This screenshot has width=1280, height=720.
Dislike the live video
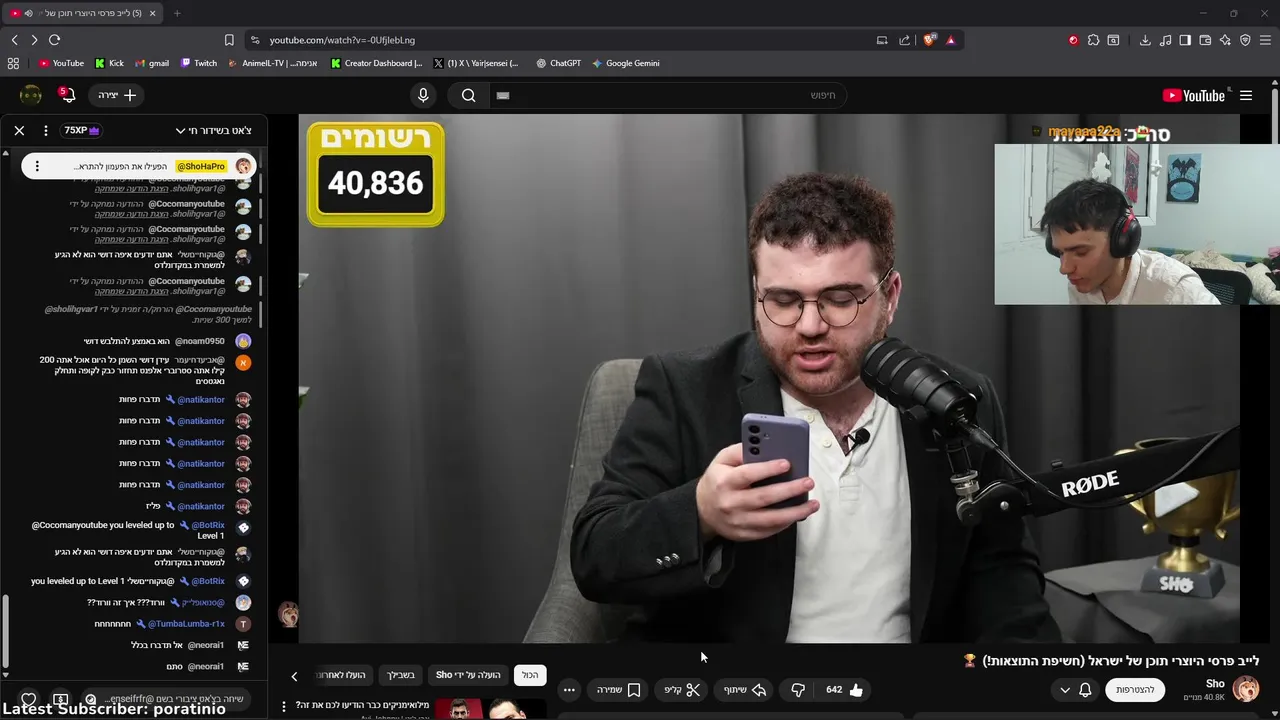click(798, 690)
